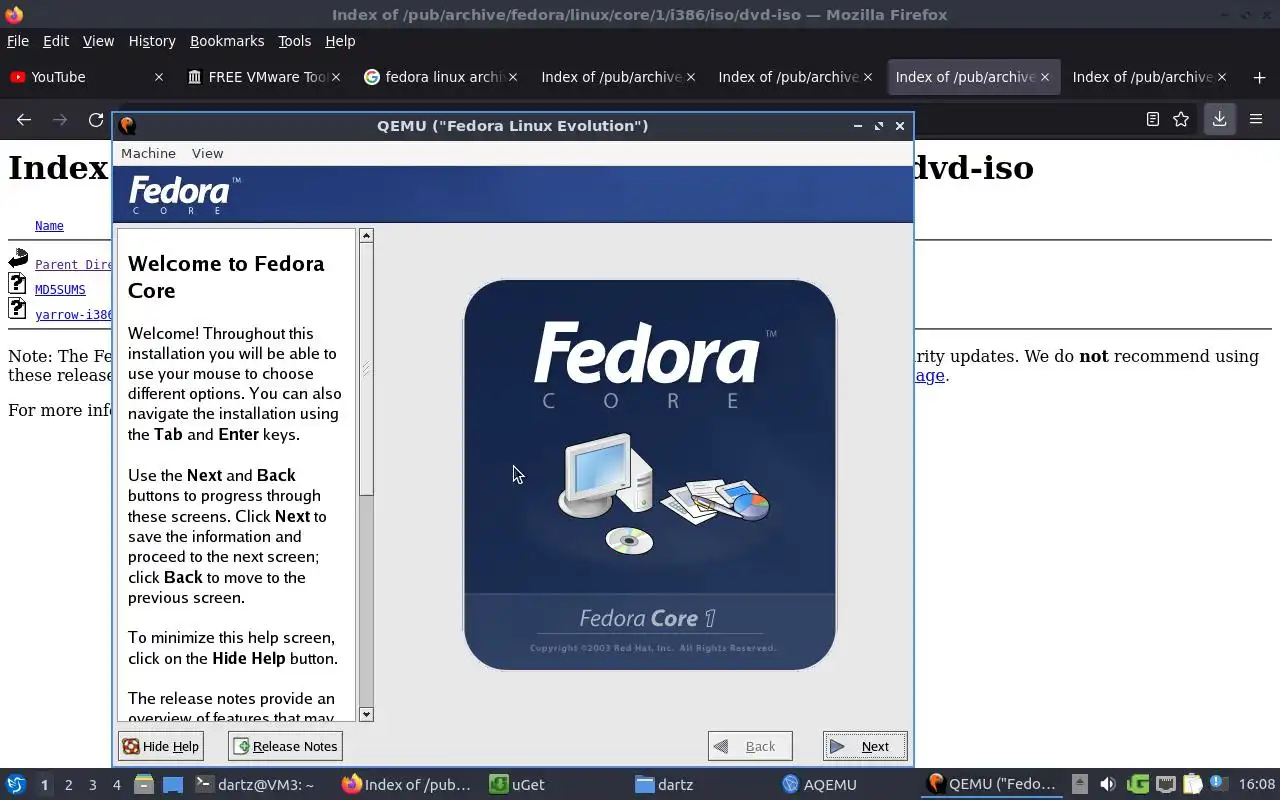Open the desktop start menu icon in taskbar
The image size is (1280, 800).
(16, 785)
